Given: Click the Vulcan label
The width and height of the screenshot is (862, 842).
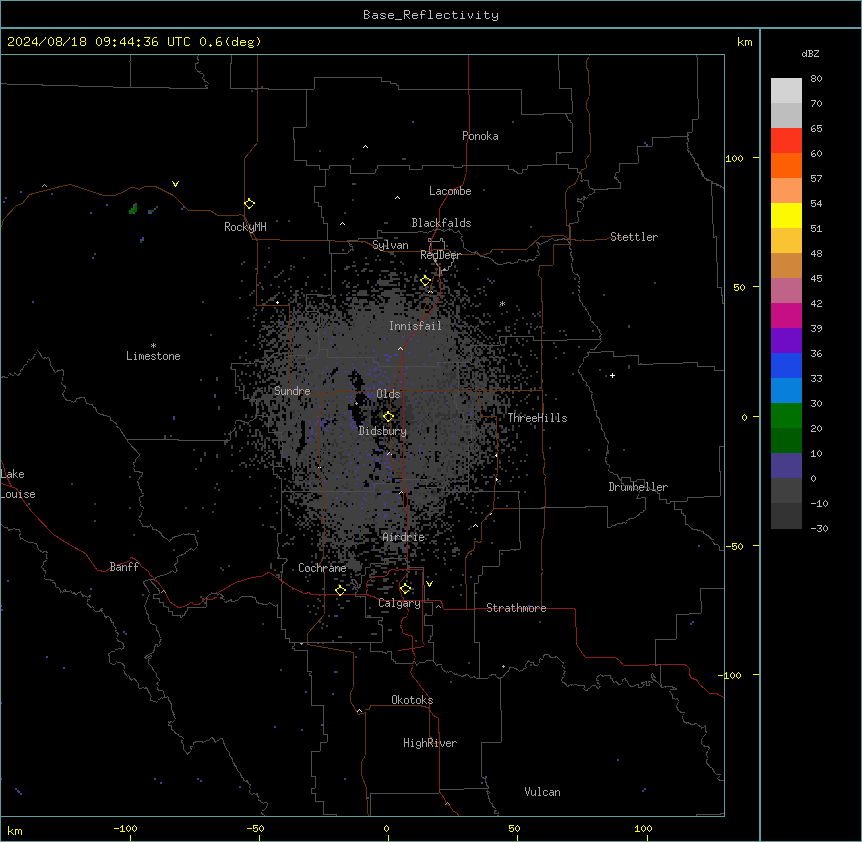Looking at the screenshot, I should pyautogui.click(x=542, y=792).
